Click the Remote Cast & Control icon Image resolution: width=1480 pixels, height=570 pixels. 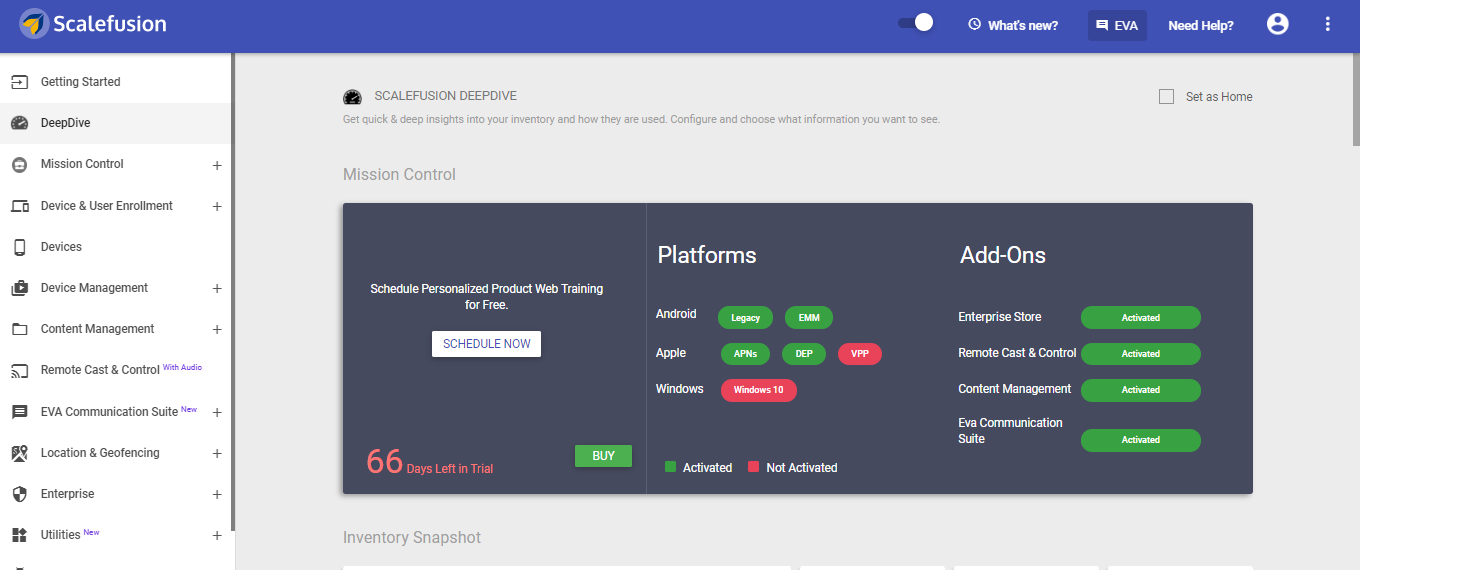coord(19,371)
